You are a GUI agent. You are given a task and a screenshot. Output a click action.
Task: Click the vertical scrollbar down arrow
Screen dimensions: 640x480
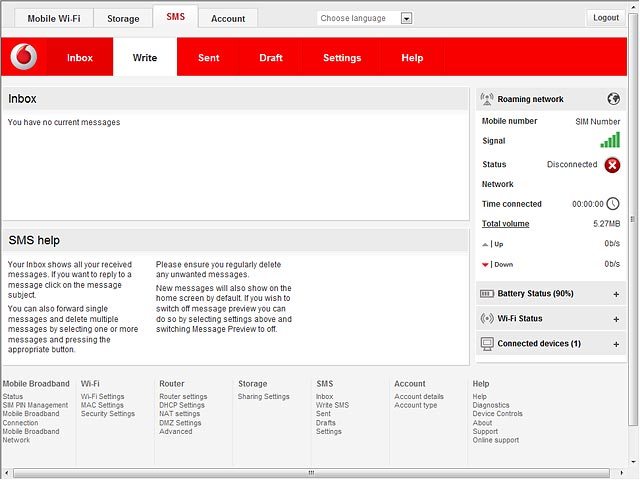[x=633, y=462]
